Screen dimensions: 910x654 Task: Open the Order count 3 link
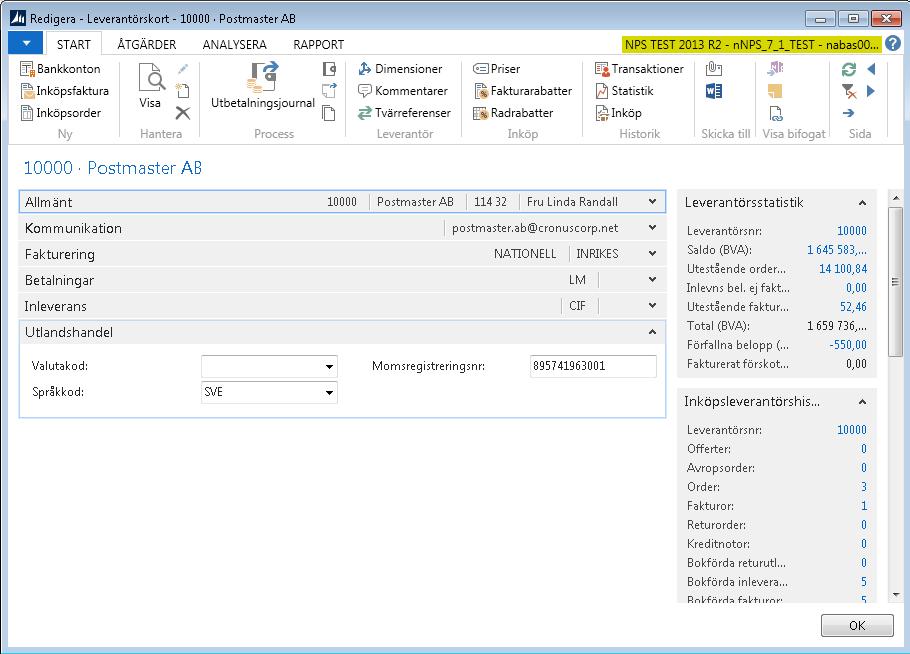[864, 487]
